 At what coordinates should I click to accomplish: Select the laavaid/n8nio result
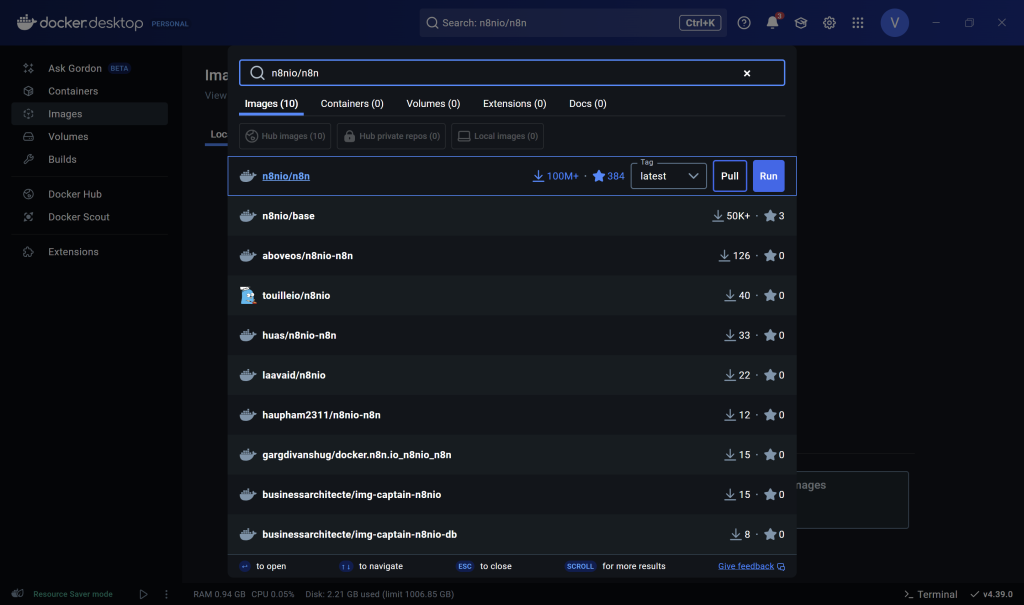(512, 375)
